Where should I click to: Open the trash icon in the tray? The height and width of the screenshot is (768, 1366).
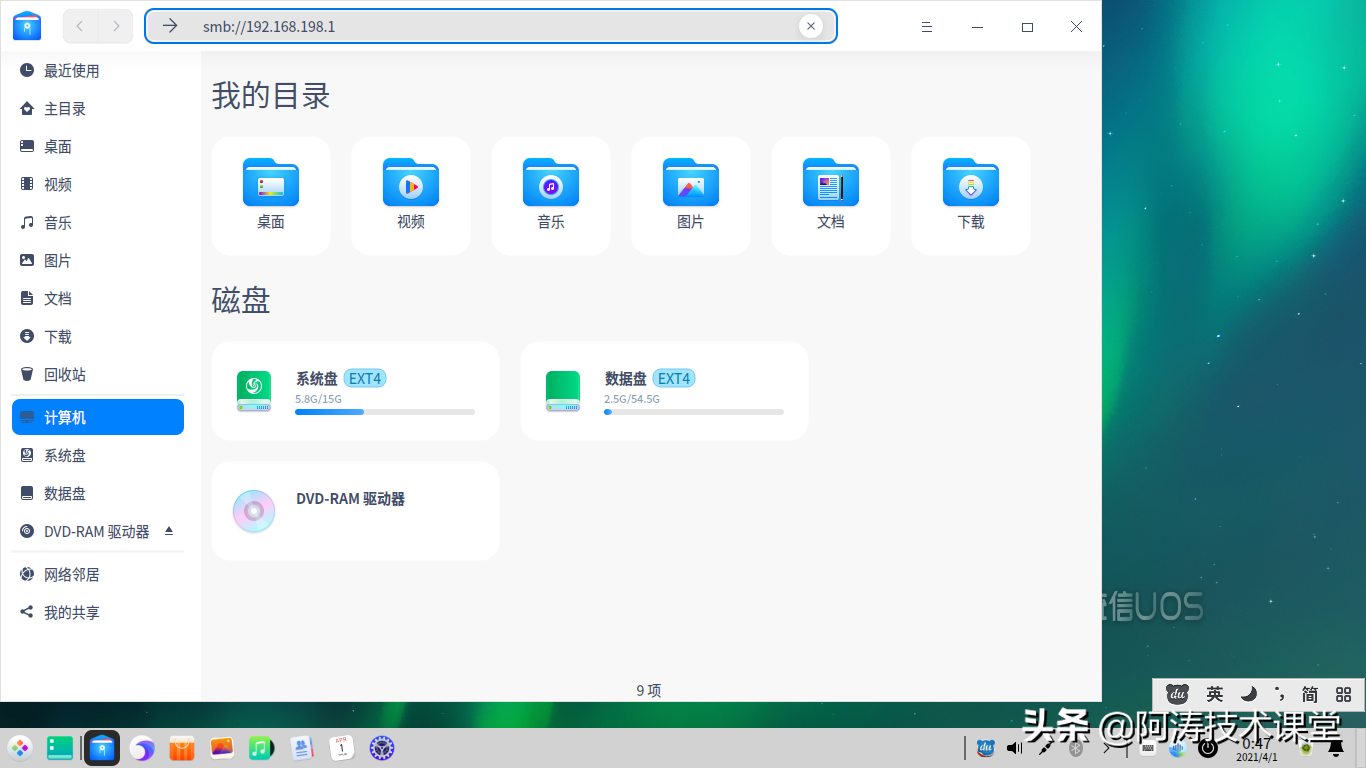click(x=1305, y=747)
